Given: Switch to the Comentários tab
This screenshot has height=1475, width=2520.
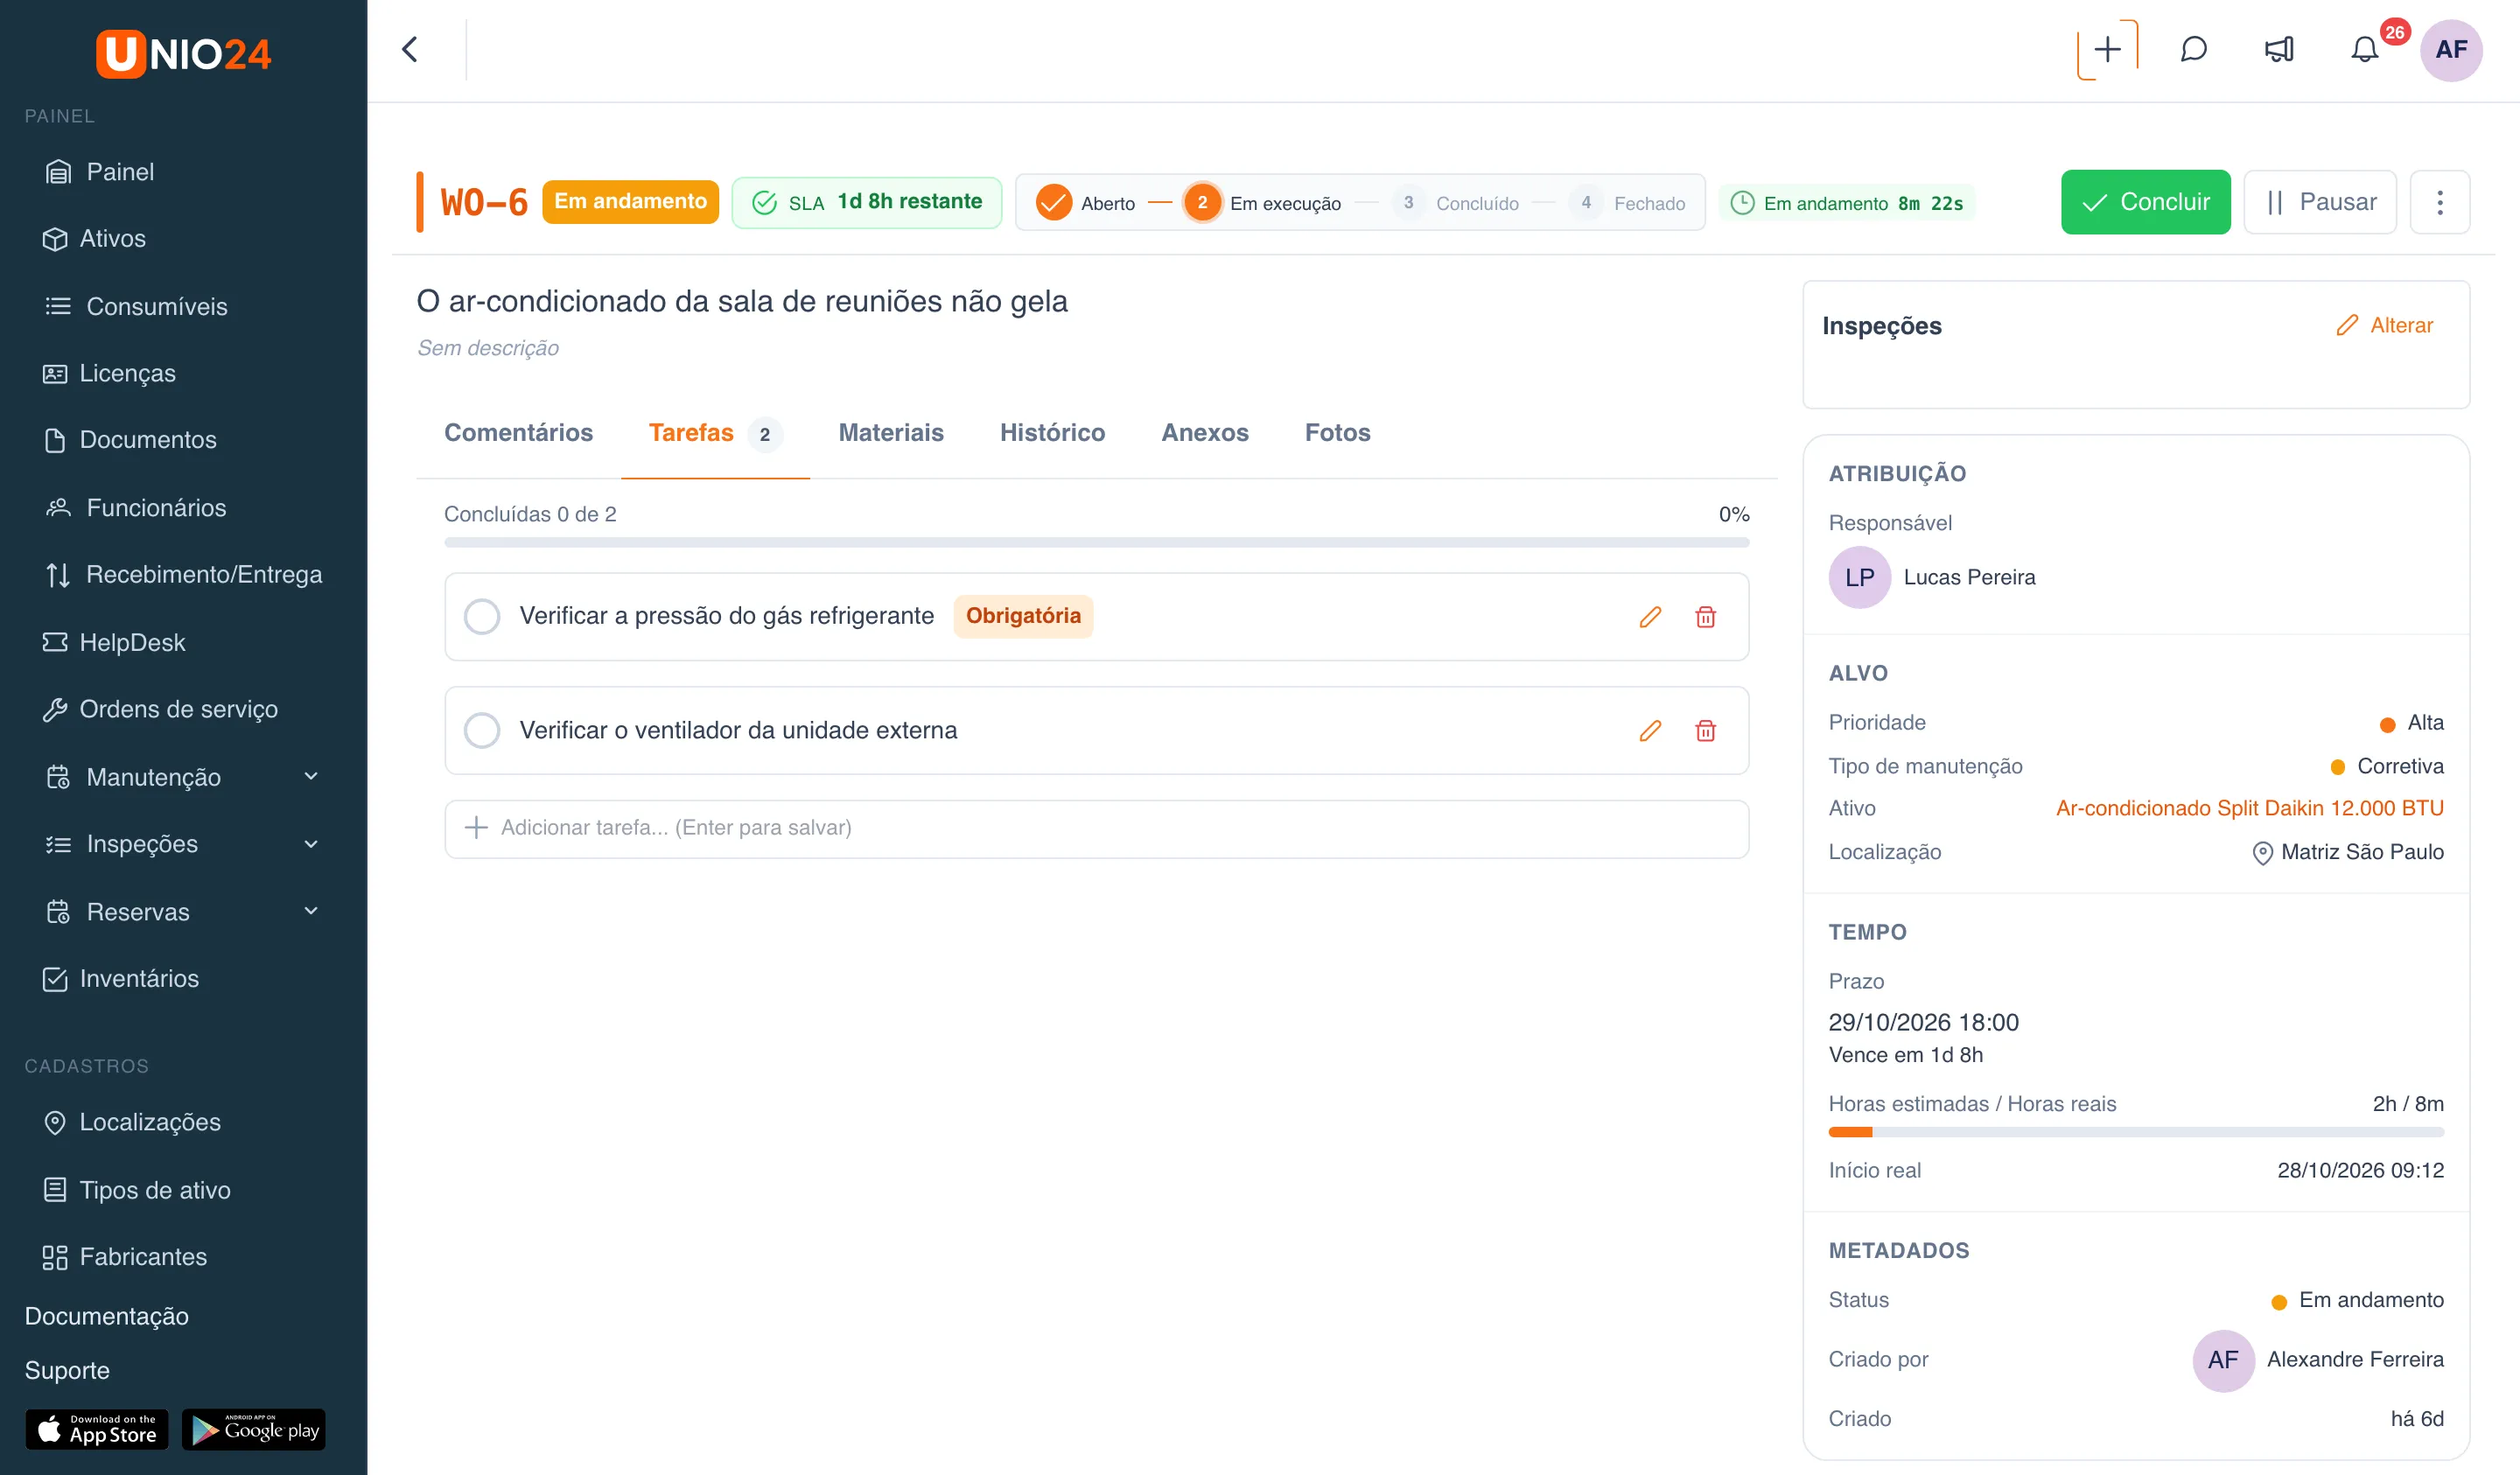Looking at the screenshot, I should coord(518,433).
